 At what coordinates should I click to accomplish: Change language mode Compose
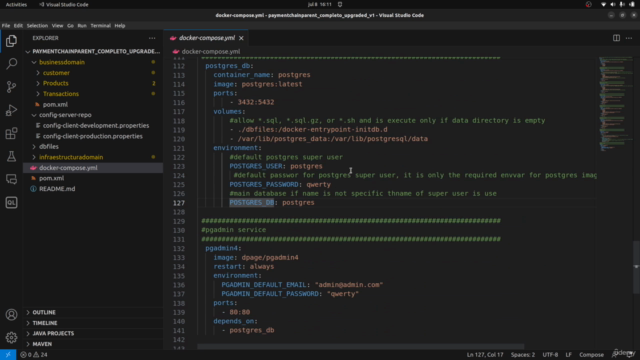point(591,355)
